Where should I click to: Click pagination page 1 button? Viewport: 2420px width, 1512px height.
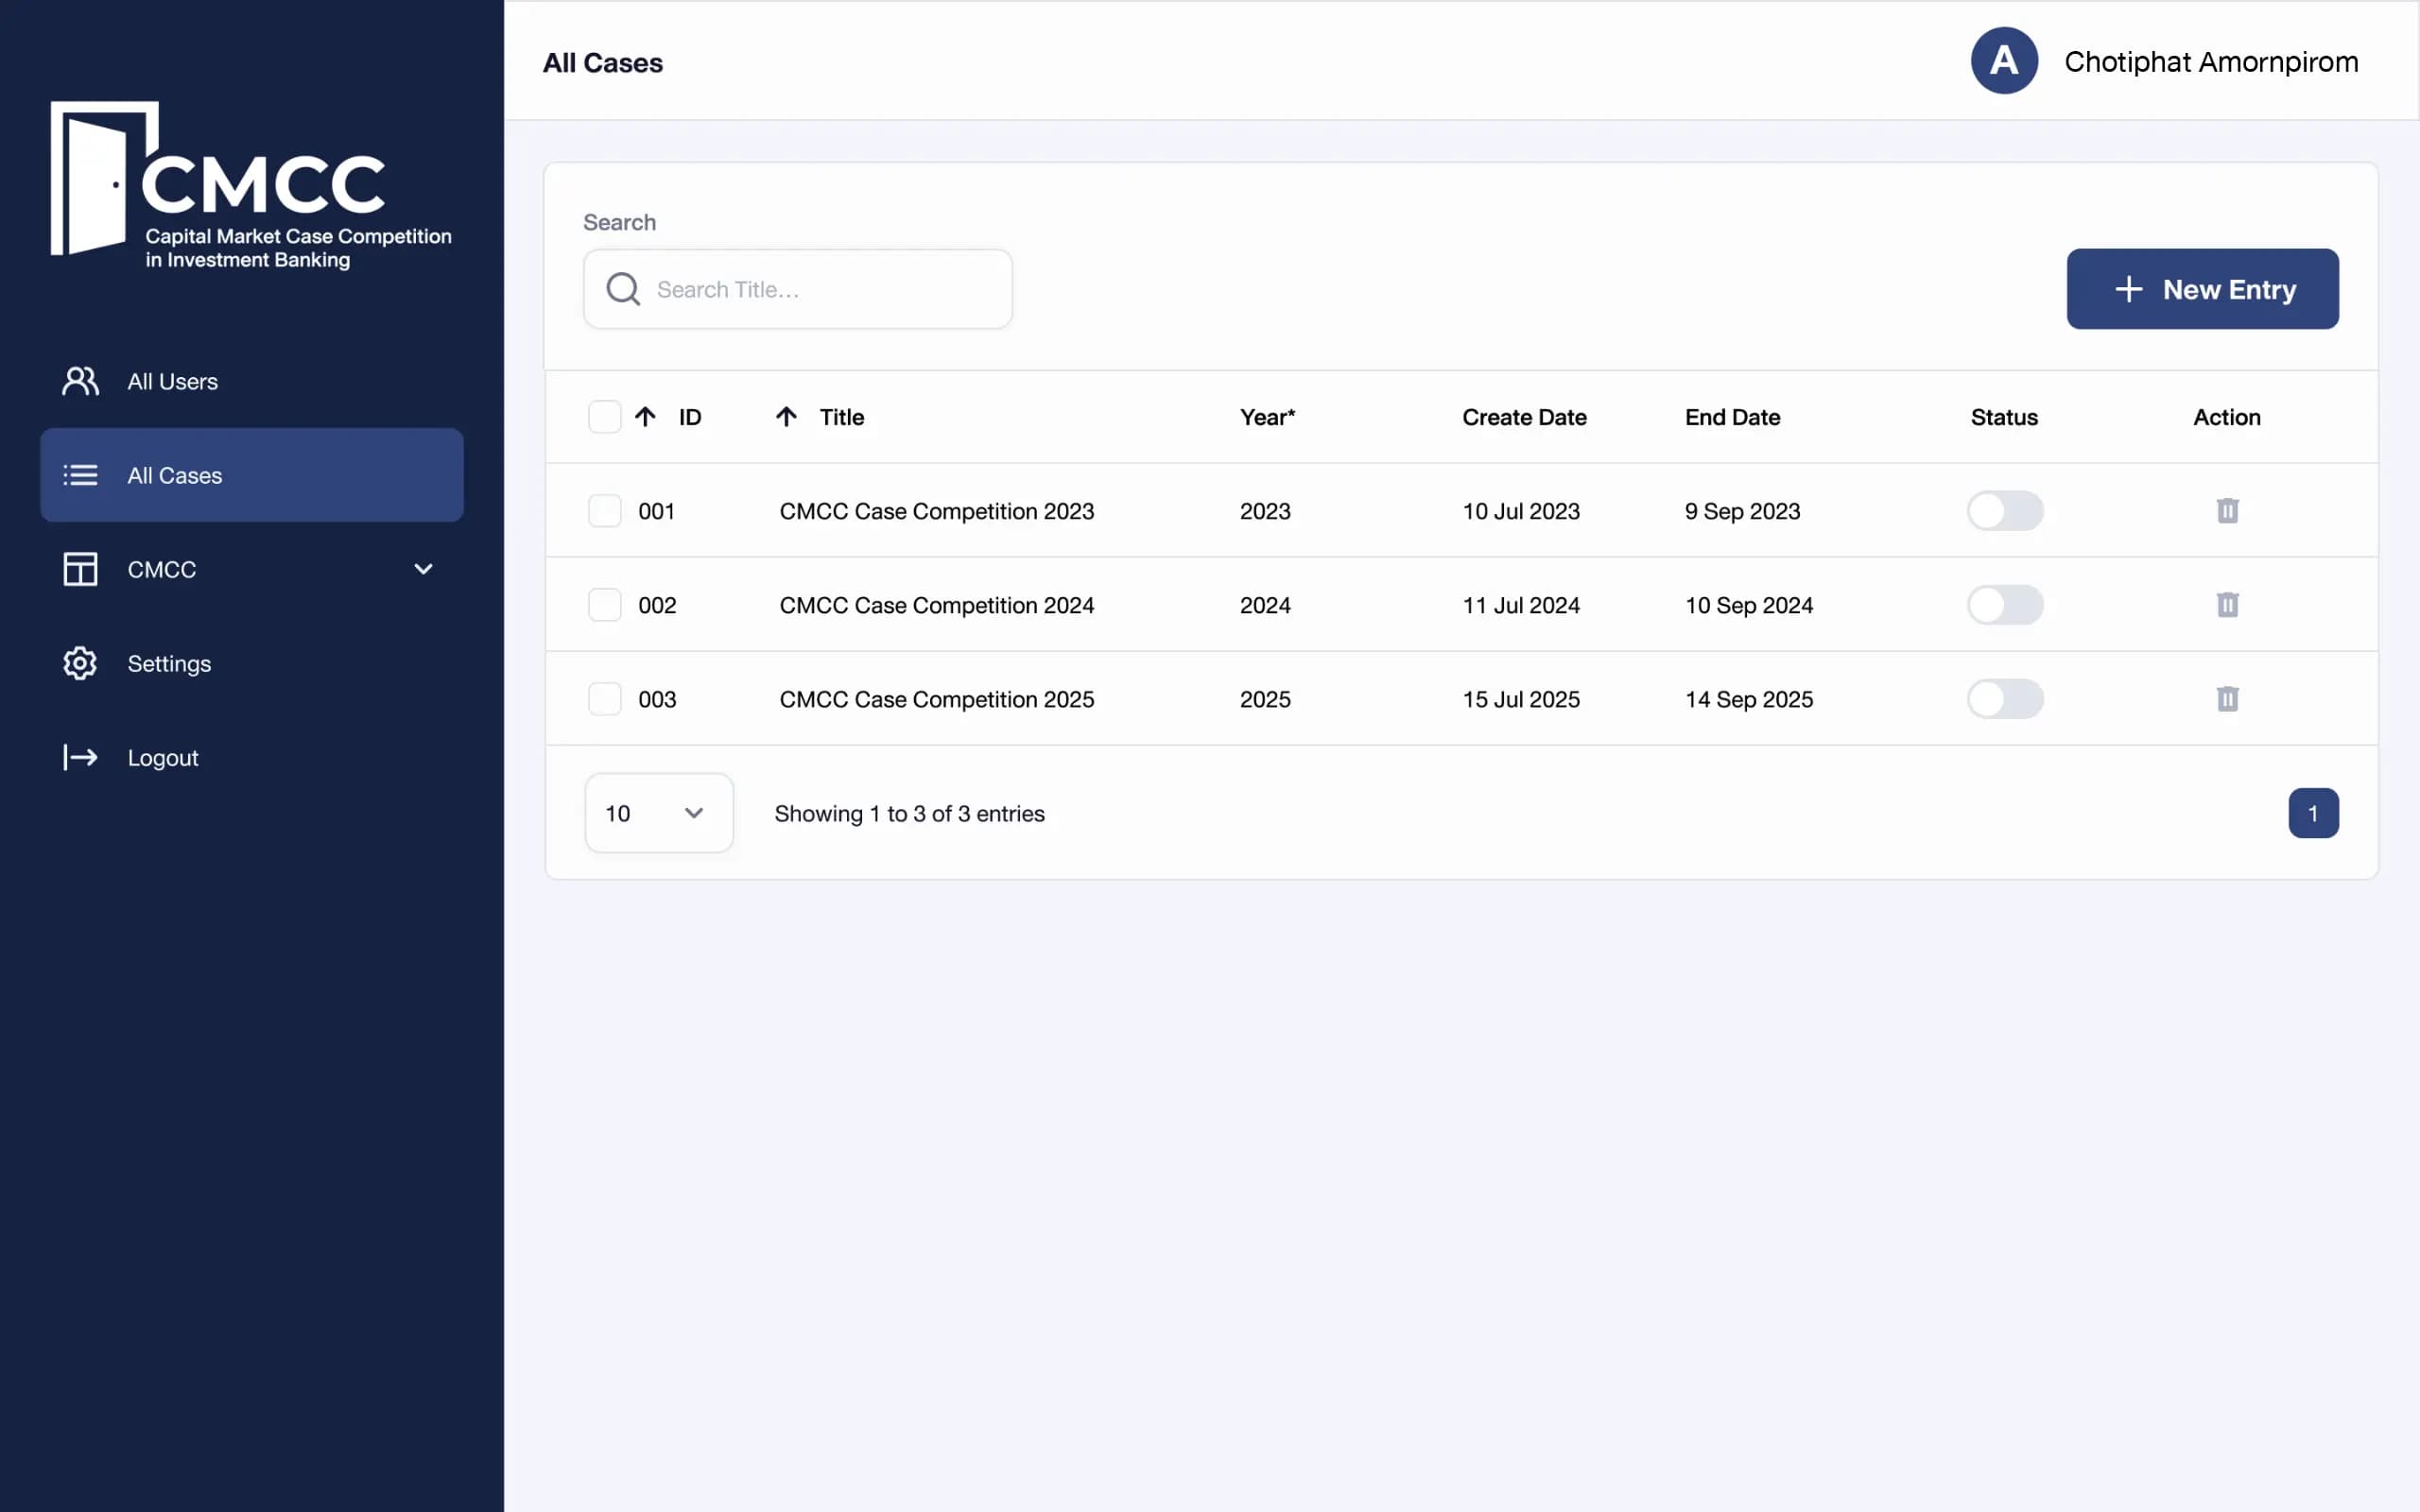coord(2312,813)
